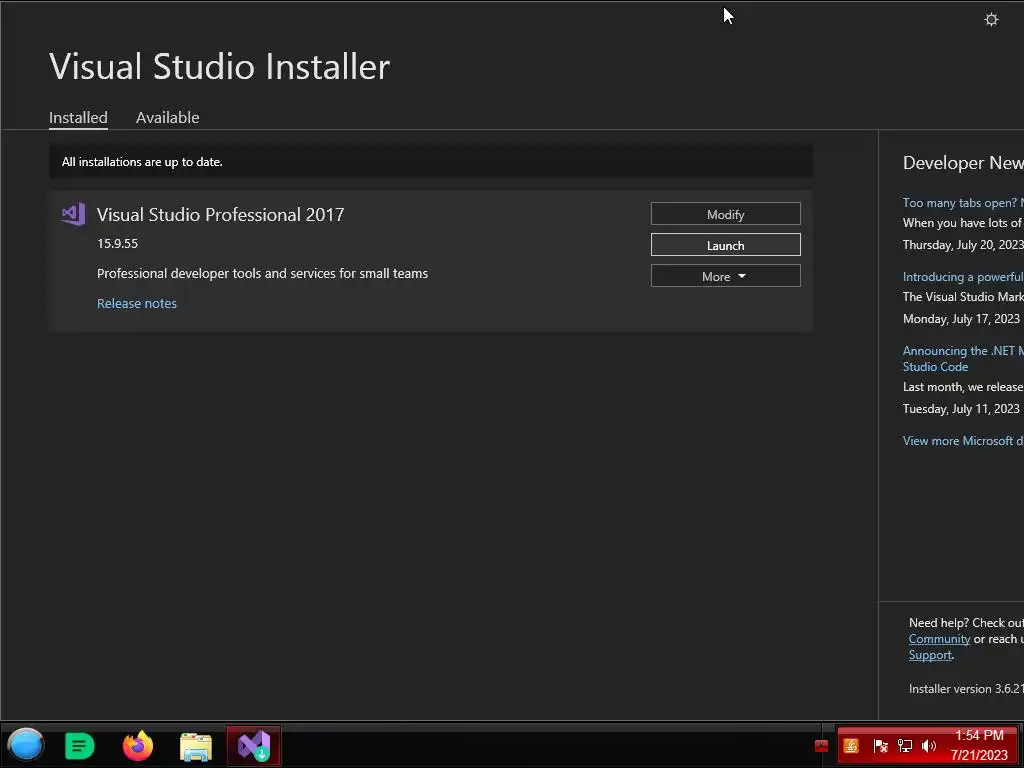Viewport: 1024px width, 768px height.
Task: Click 'All installations are up to date.' message
Action: click(142, 162)
